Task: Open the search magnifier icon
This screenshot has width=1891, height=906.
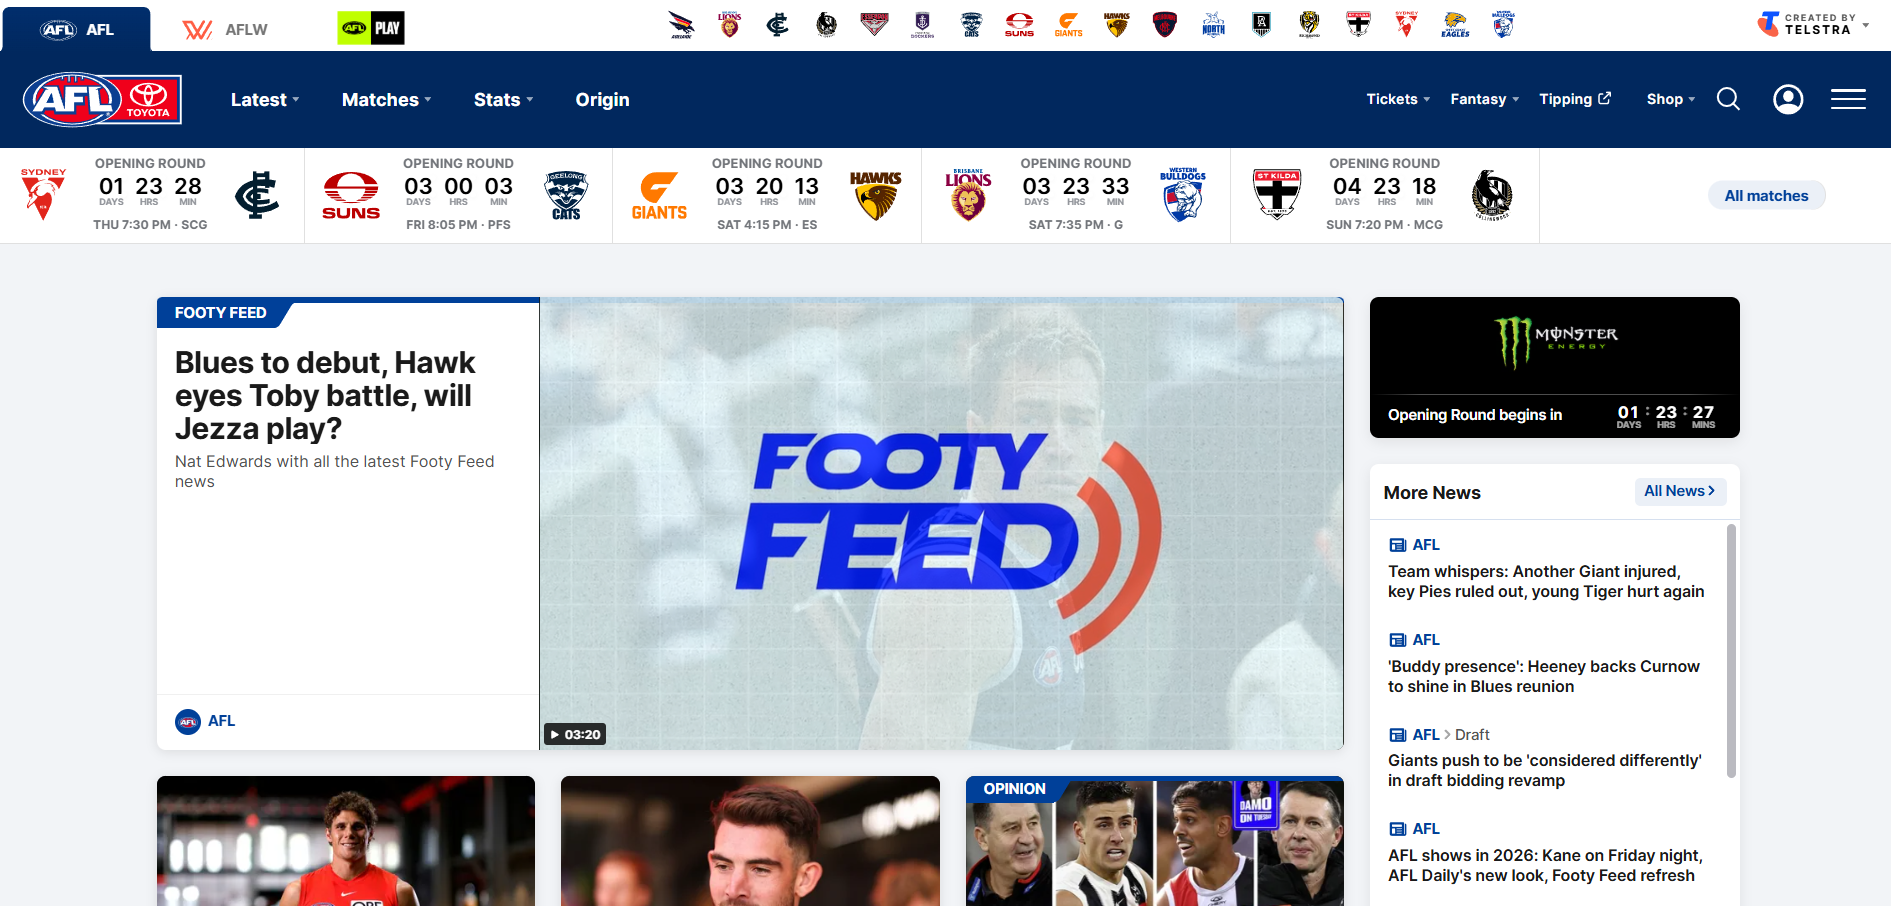Action: (x=1728, y=99)
